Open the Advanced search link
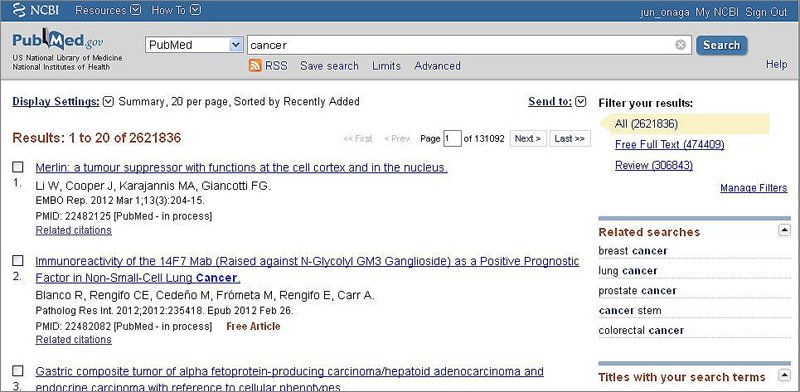800x392 pixels. (x=437, y=66)
